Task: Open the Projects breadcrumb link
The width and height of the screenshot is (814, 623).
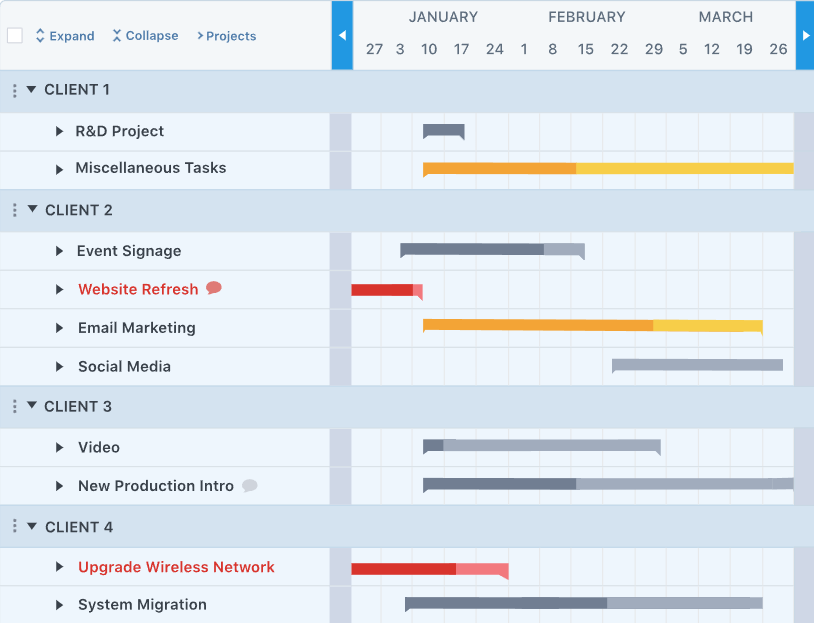Action: (226, 36)
